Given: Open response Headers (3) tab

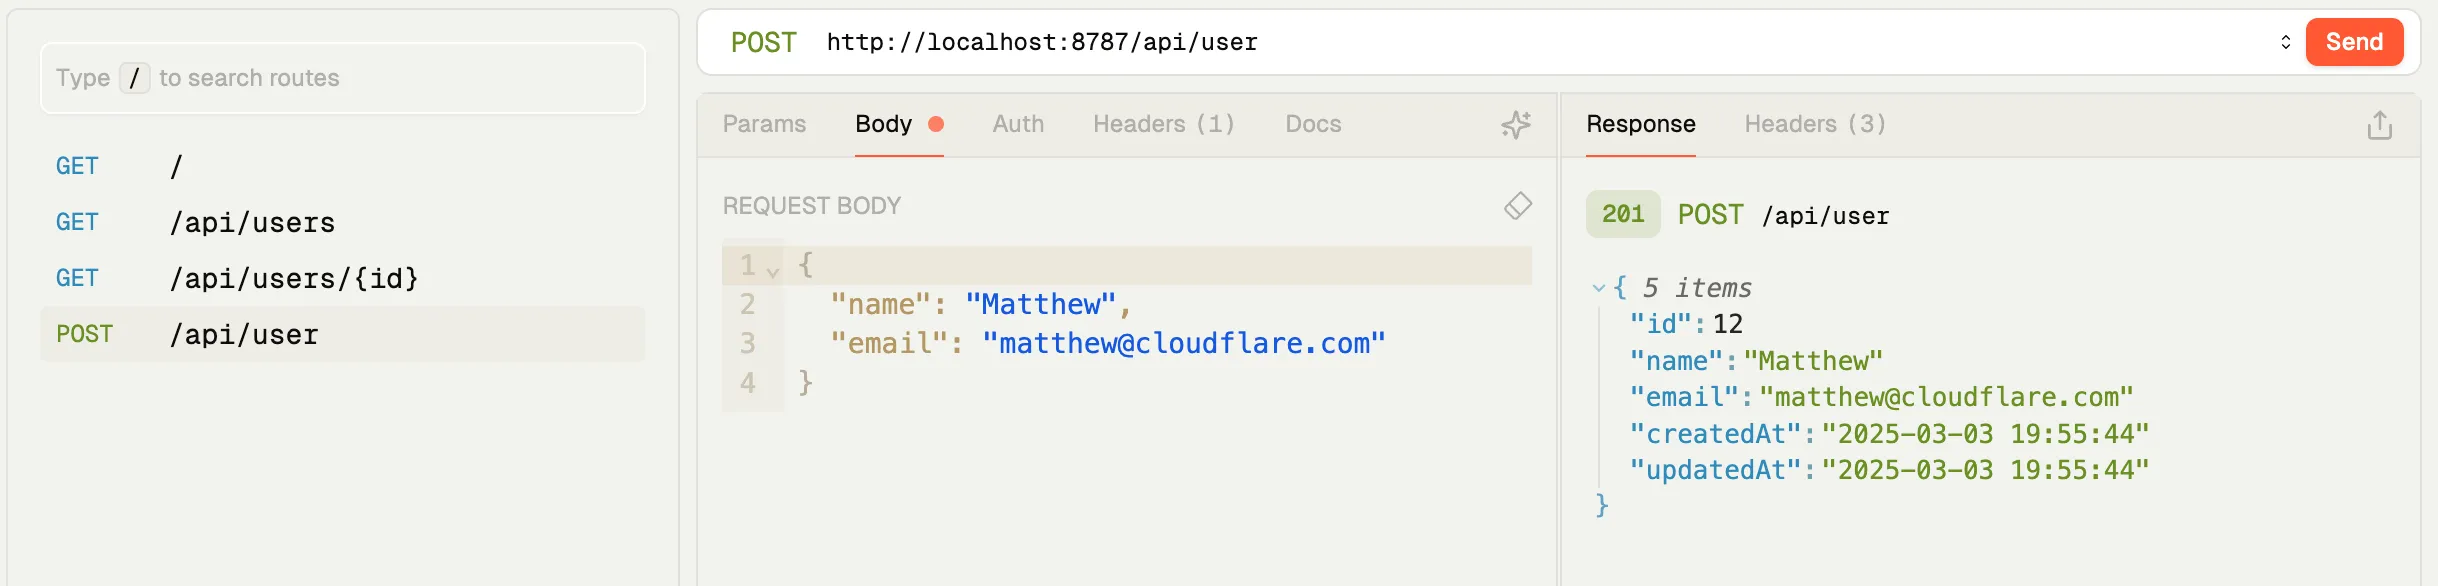Looking at the screenshot, I should point(1814,124).
